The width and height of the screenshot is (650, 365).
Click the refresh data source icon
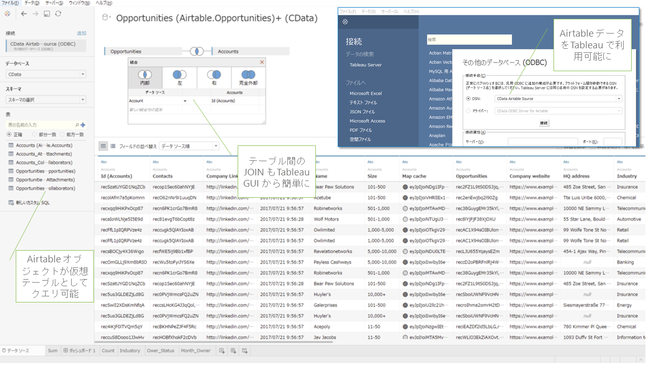[58, 14]
